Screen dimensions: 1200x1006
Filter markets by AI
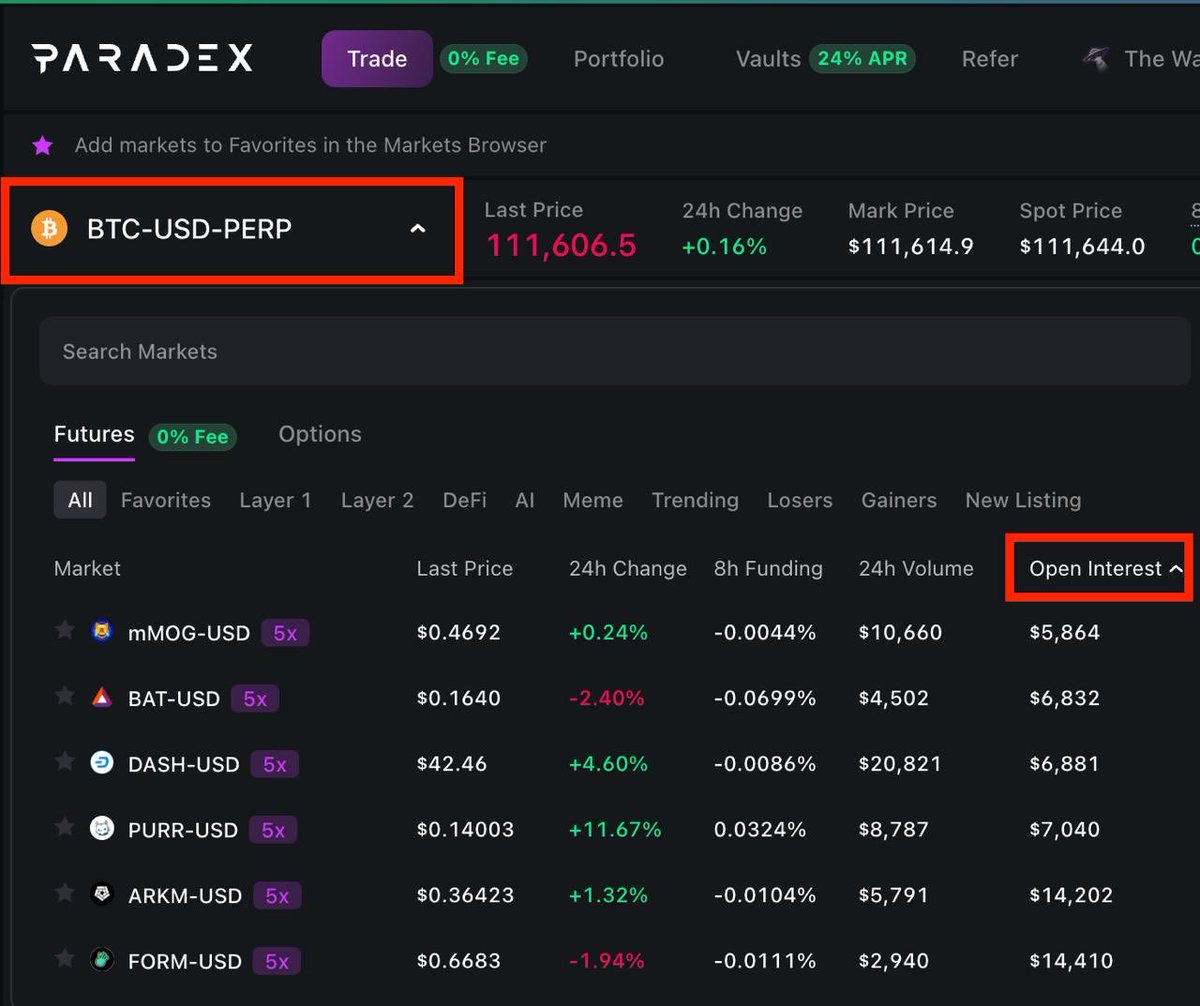(525, 500)
